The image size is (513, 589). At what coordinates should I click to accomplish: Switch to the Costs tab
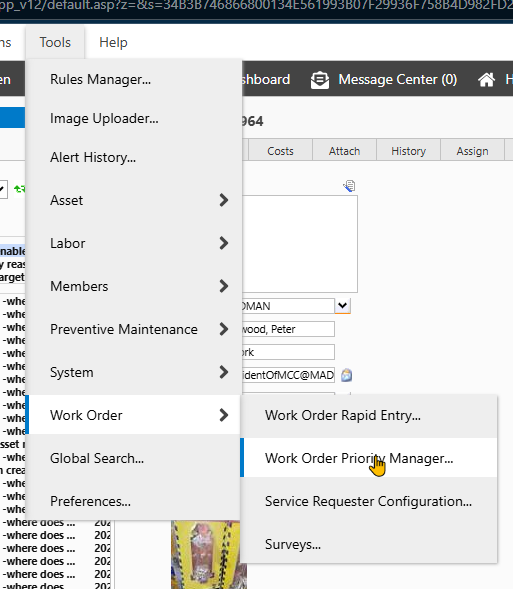coord(280,151)
